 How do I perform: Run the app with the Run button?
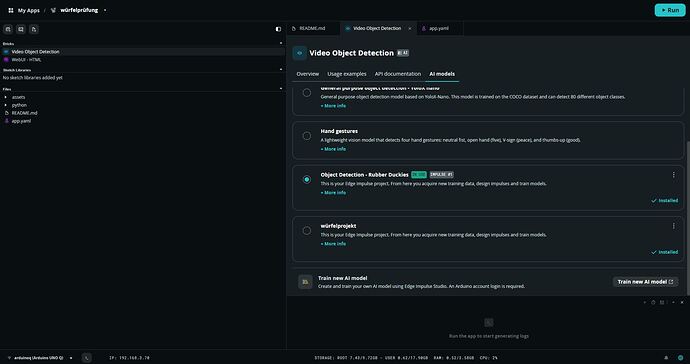670,10
